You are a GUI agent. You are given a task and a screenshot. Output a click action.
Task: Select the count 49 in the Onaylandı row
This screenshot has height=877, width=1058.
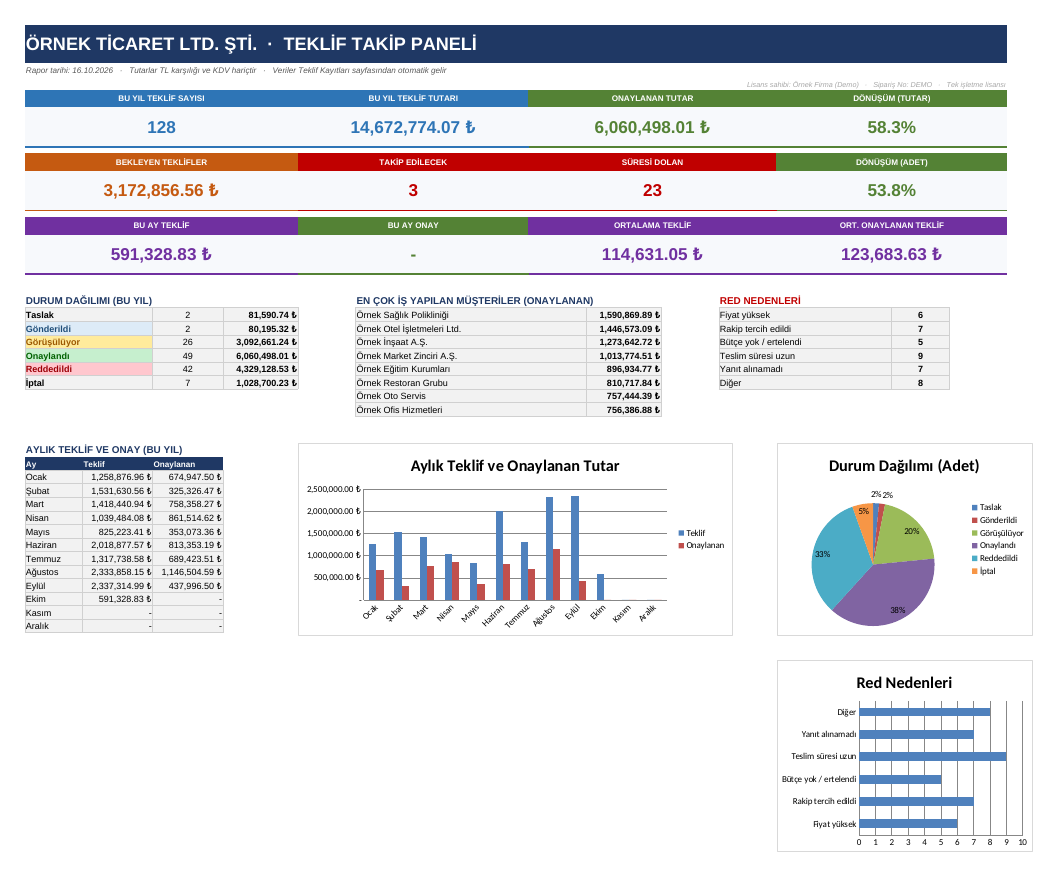(188, 356)
